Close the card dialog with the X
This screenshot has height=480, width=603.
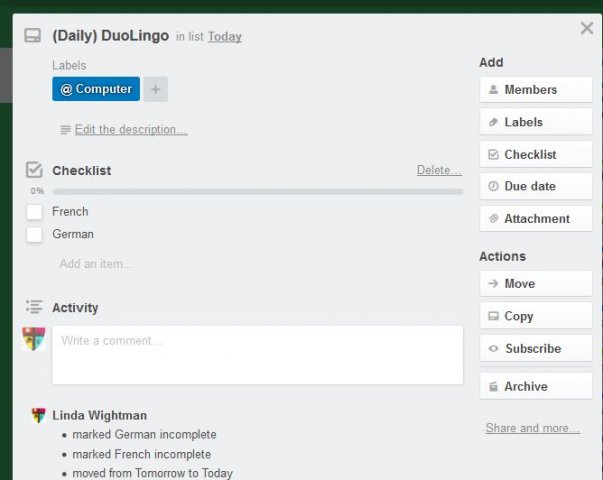[x=587, y=28]
